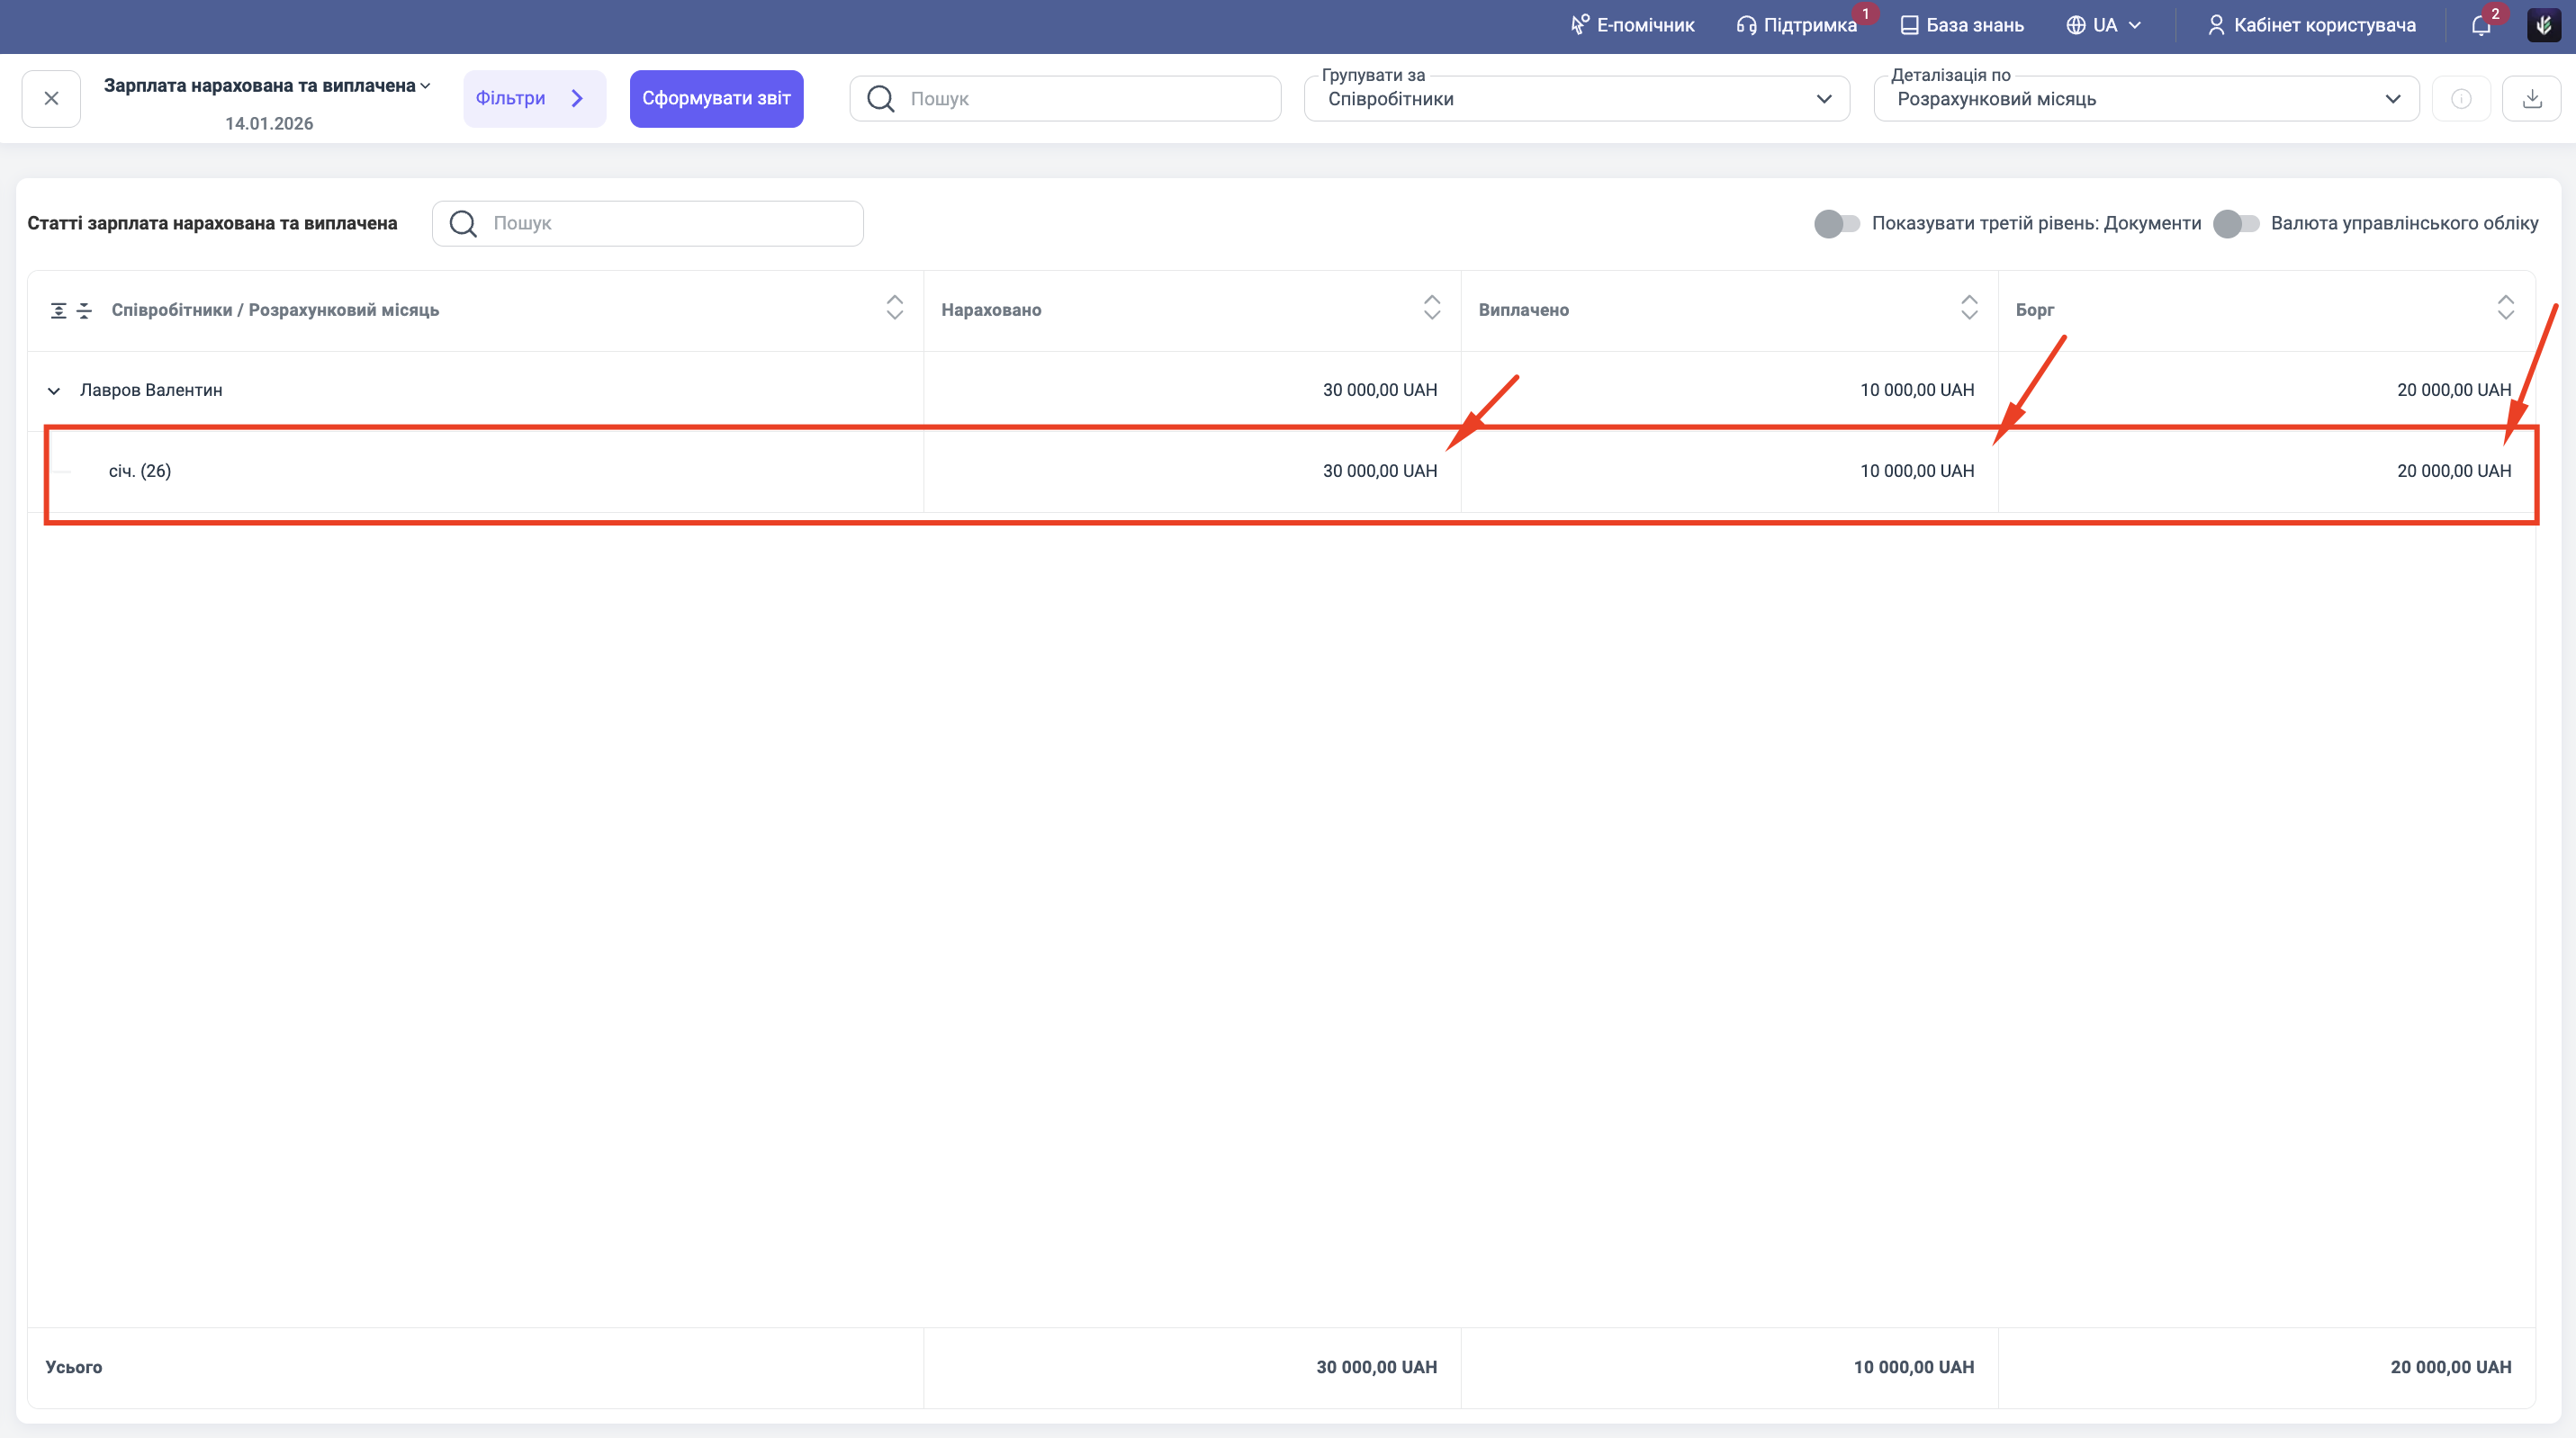Enable Показувати третій рівень: Документи toggle
Screen dimensions: 2576x1438
pos(1836,223)
